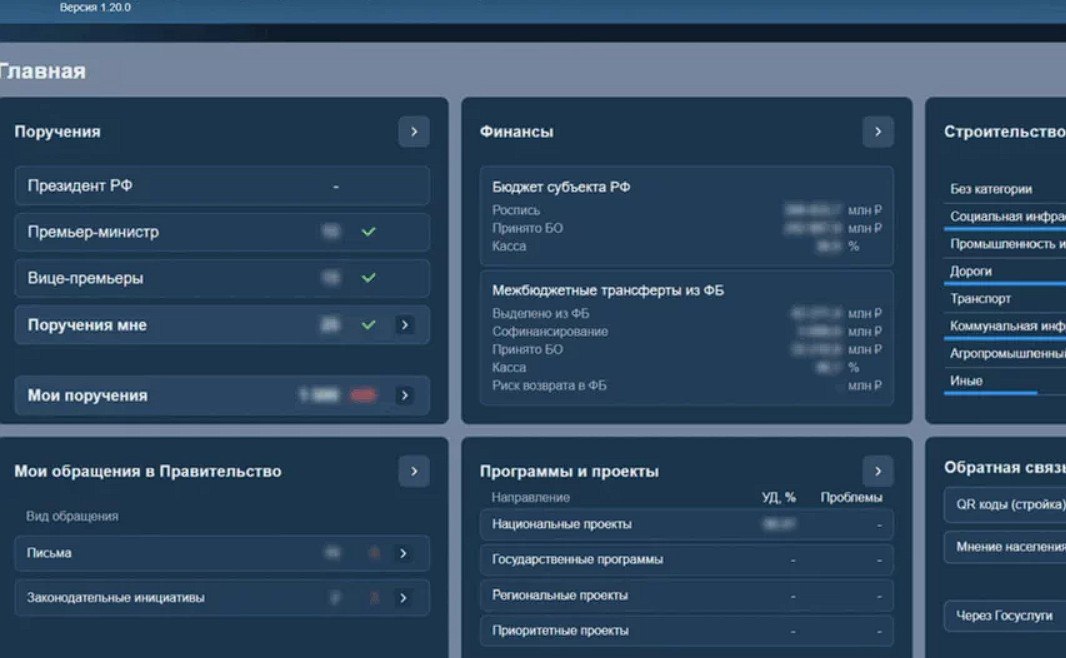Click the green checkmark beside Премьер-министр
Image resolution: width=1066 pixels, height=658 pixels.
368,232
